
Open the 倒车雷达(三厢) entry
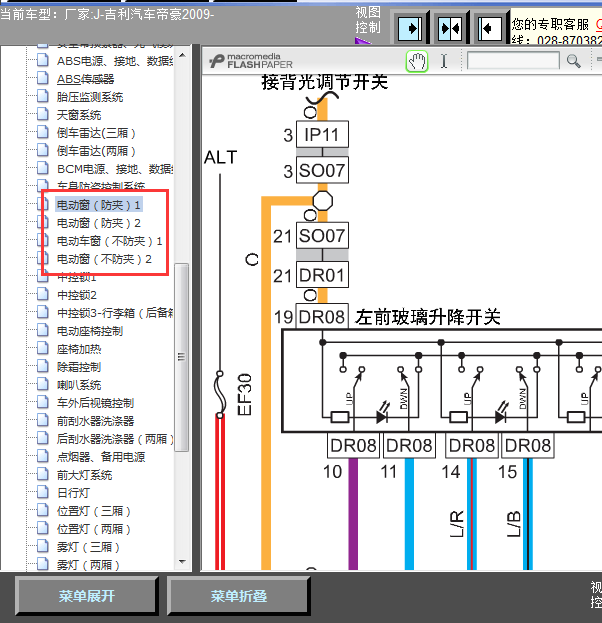(x=96, y=133)
